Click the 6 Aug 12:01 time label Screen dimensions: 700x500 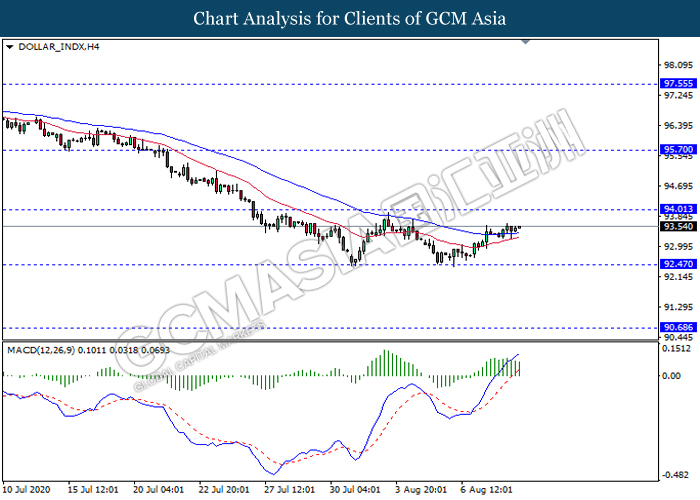[x=486, y=490]
